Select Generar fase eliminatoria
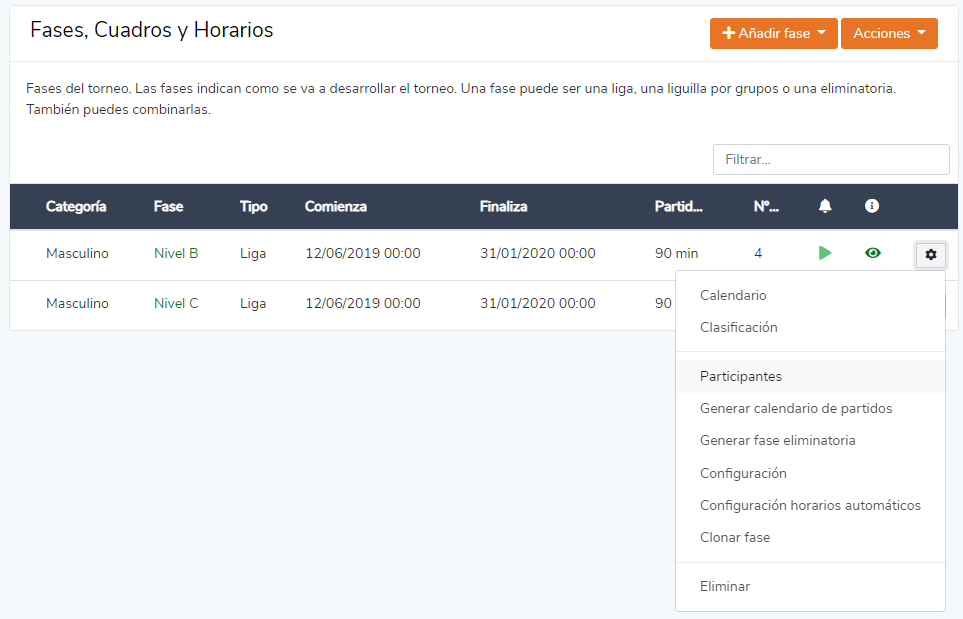The image size is (963, 619). (810, 440)
